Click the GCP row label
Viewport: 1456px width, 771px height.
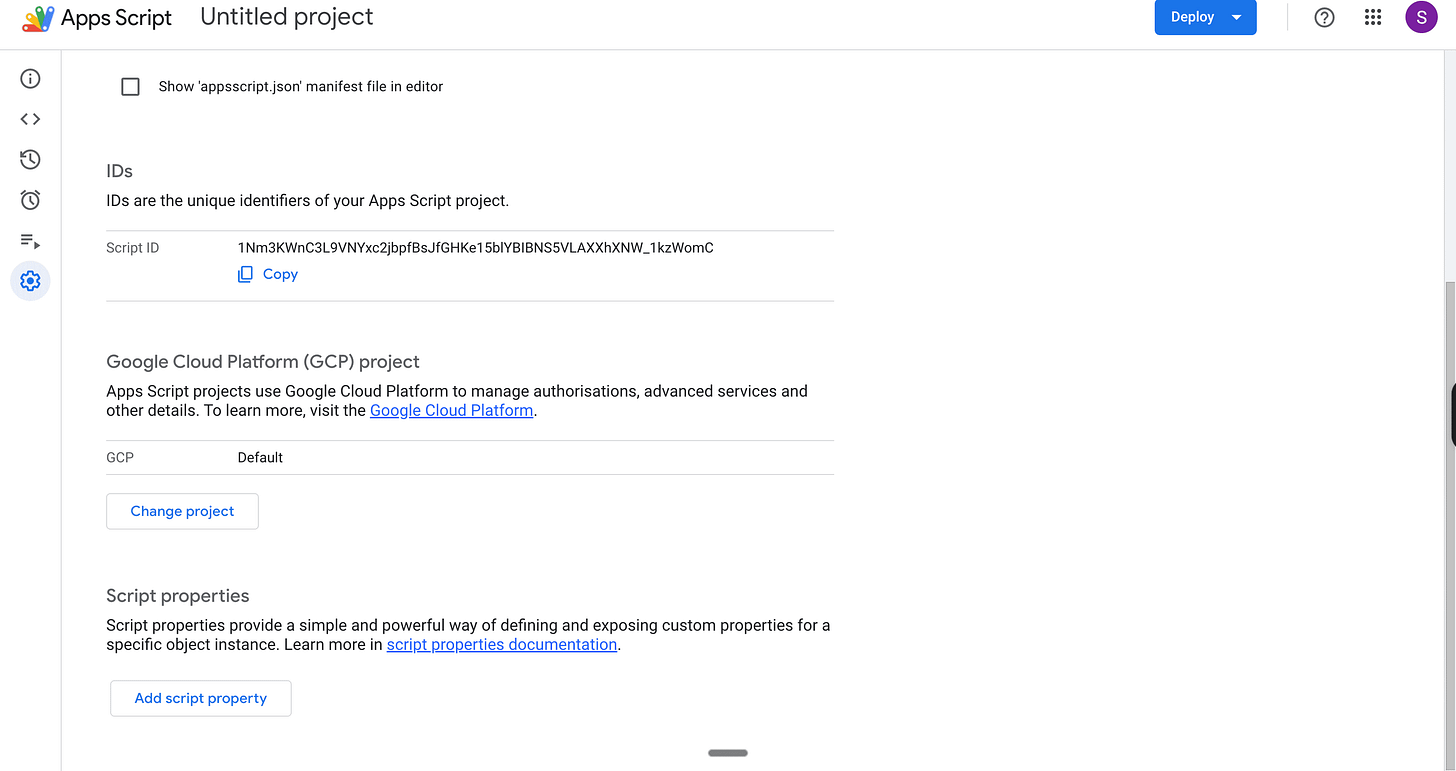pyautogui.click(x=120, y=457)
